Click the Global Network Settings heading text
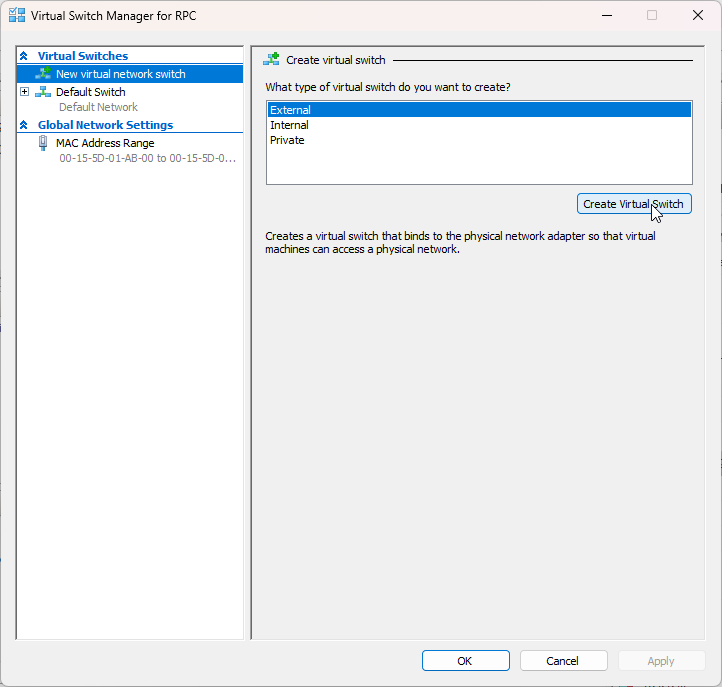722x687 pixels. click(x=105, y=125)
